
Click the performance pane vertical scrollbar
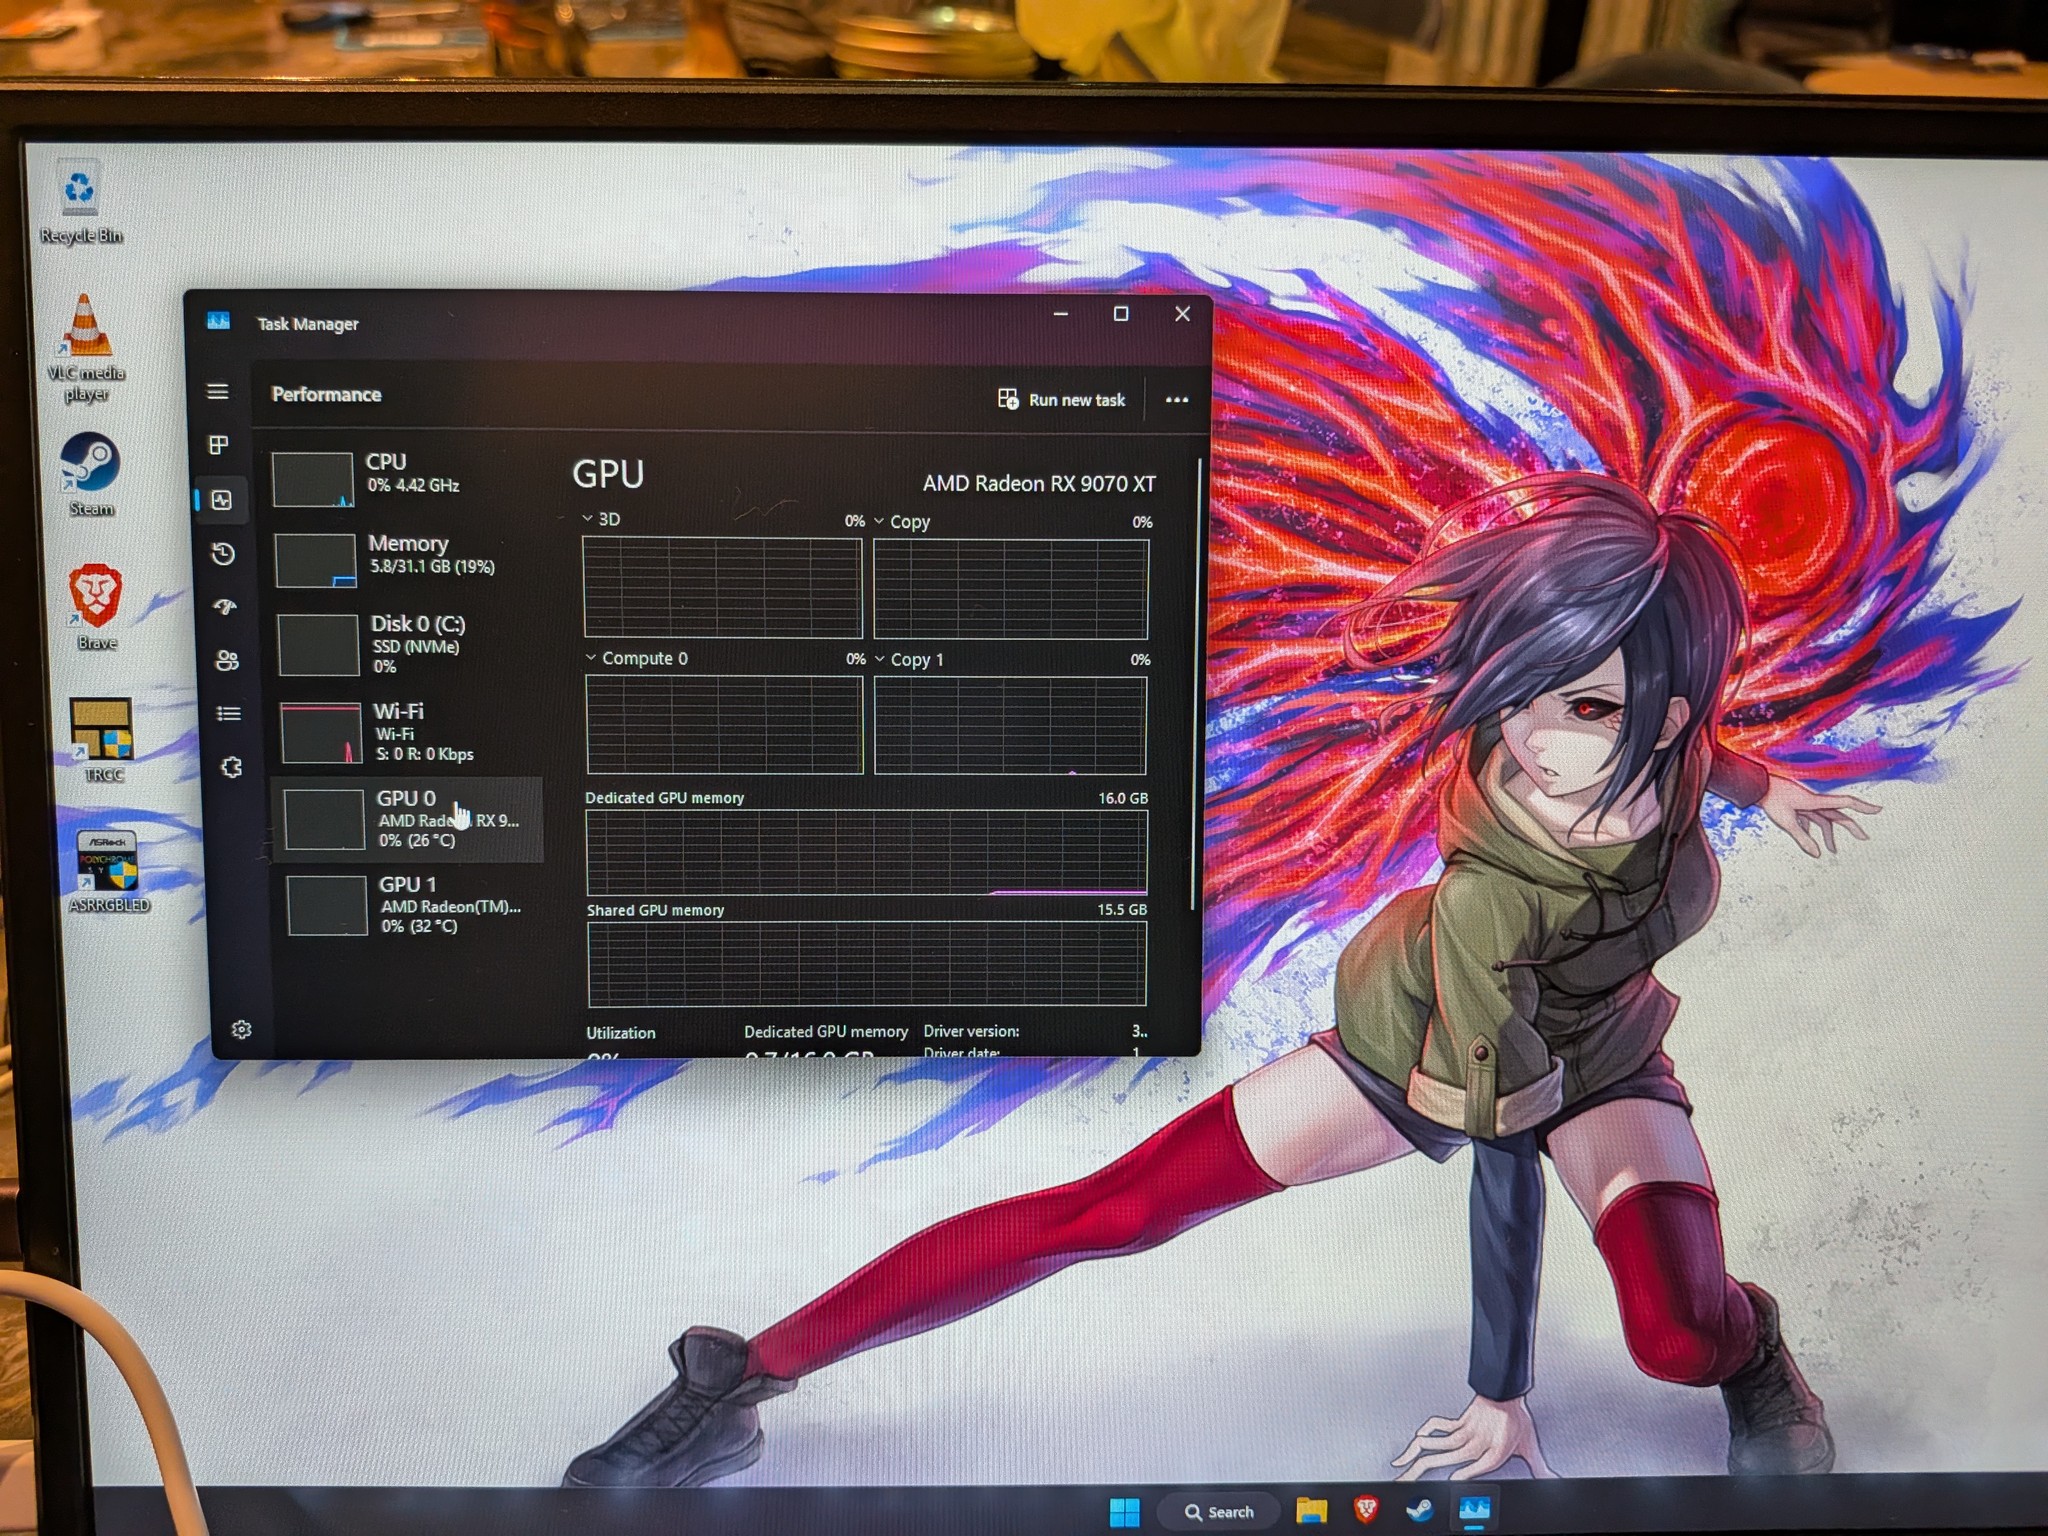pyautogui.click(x=1195, y=685)
